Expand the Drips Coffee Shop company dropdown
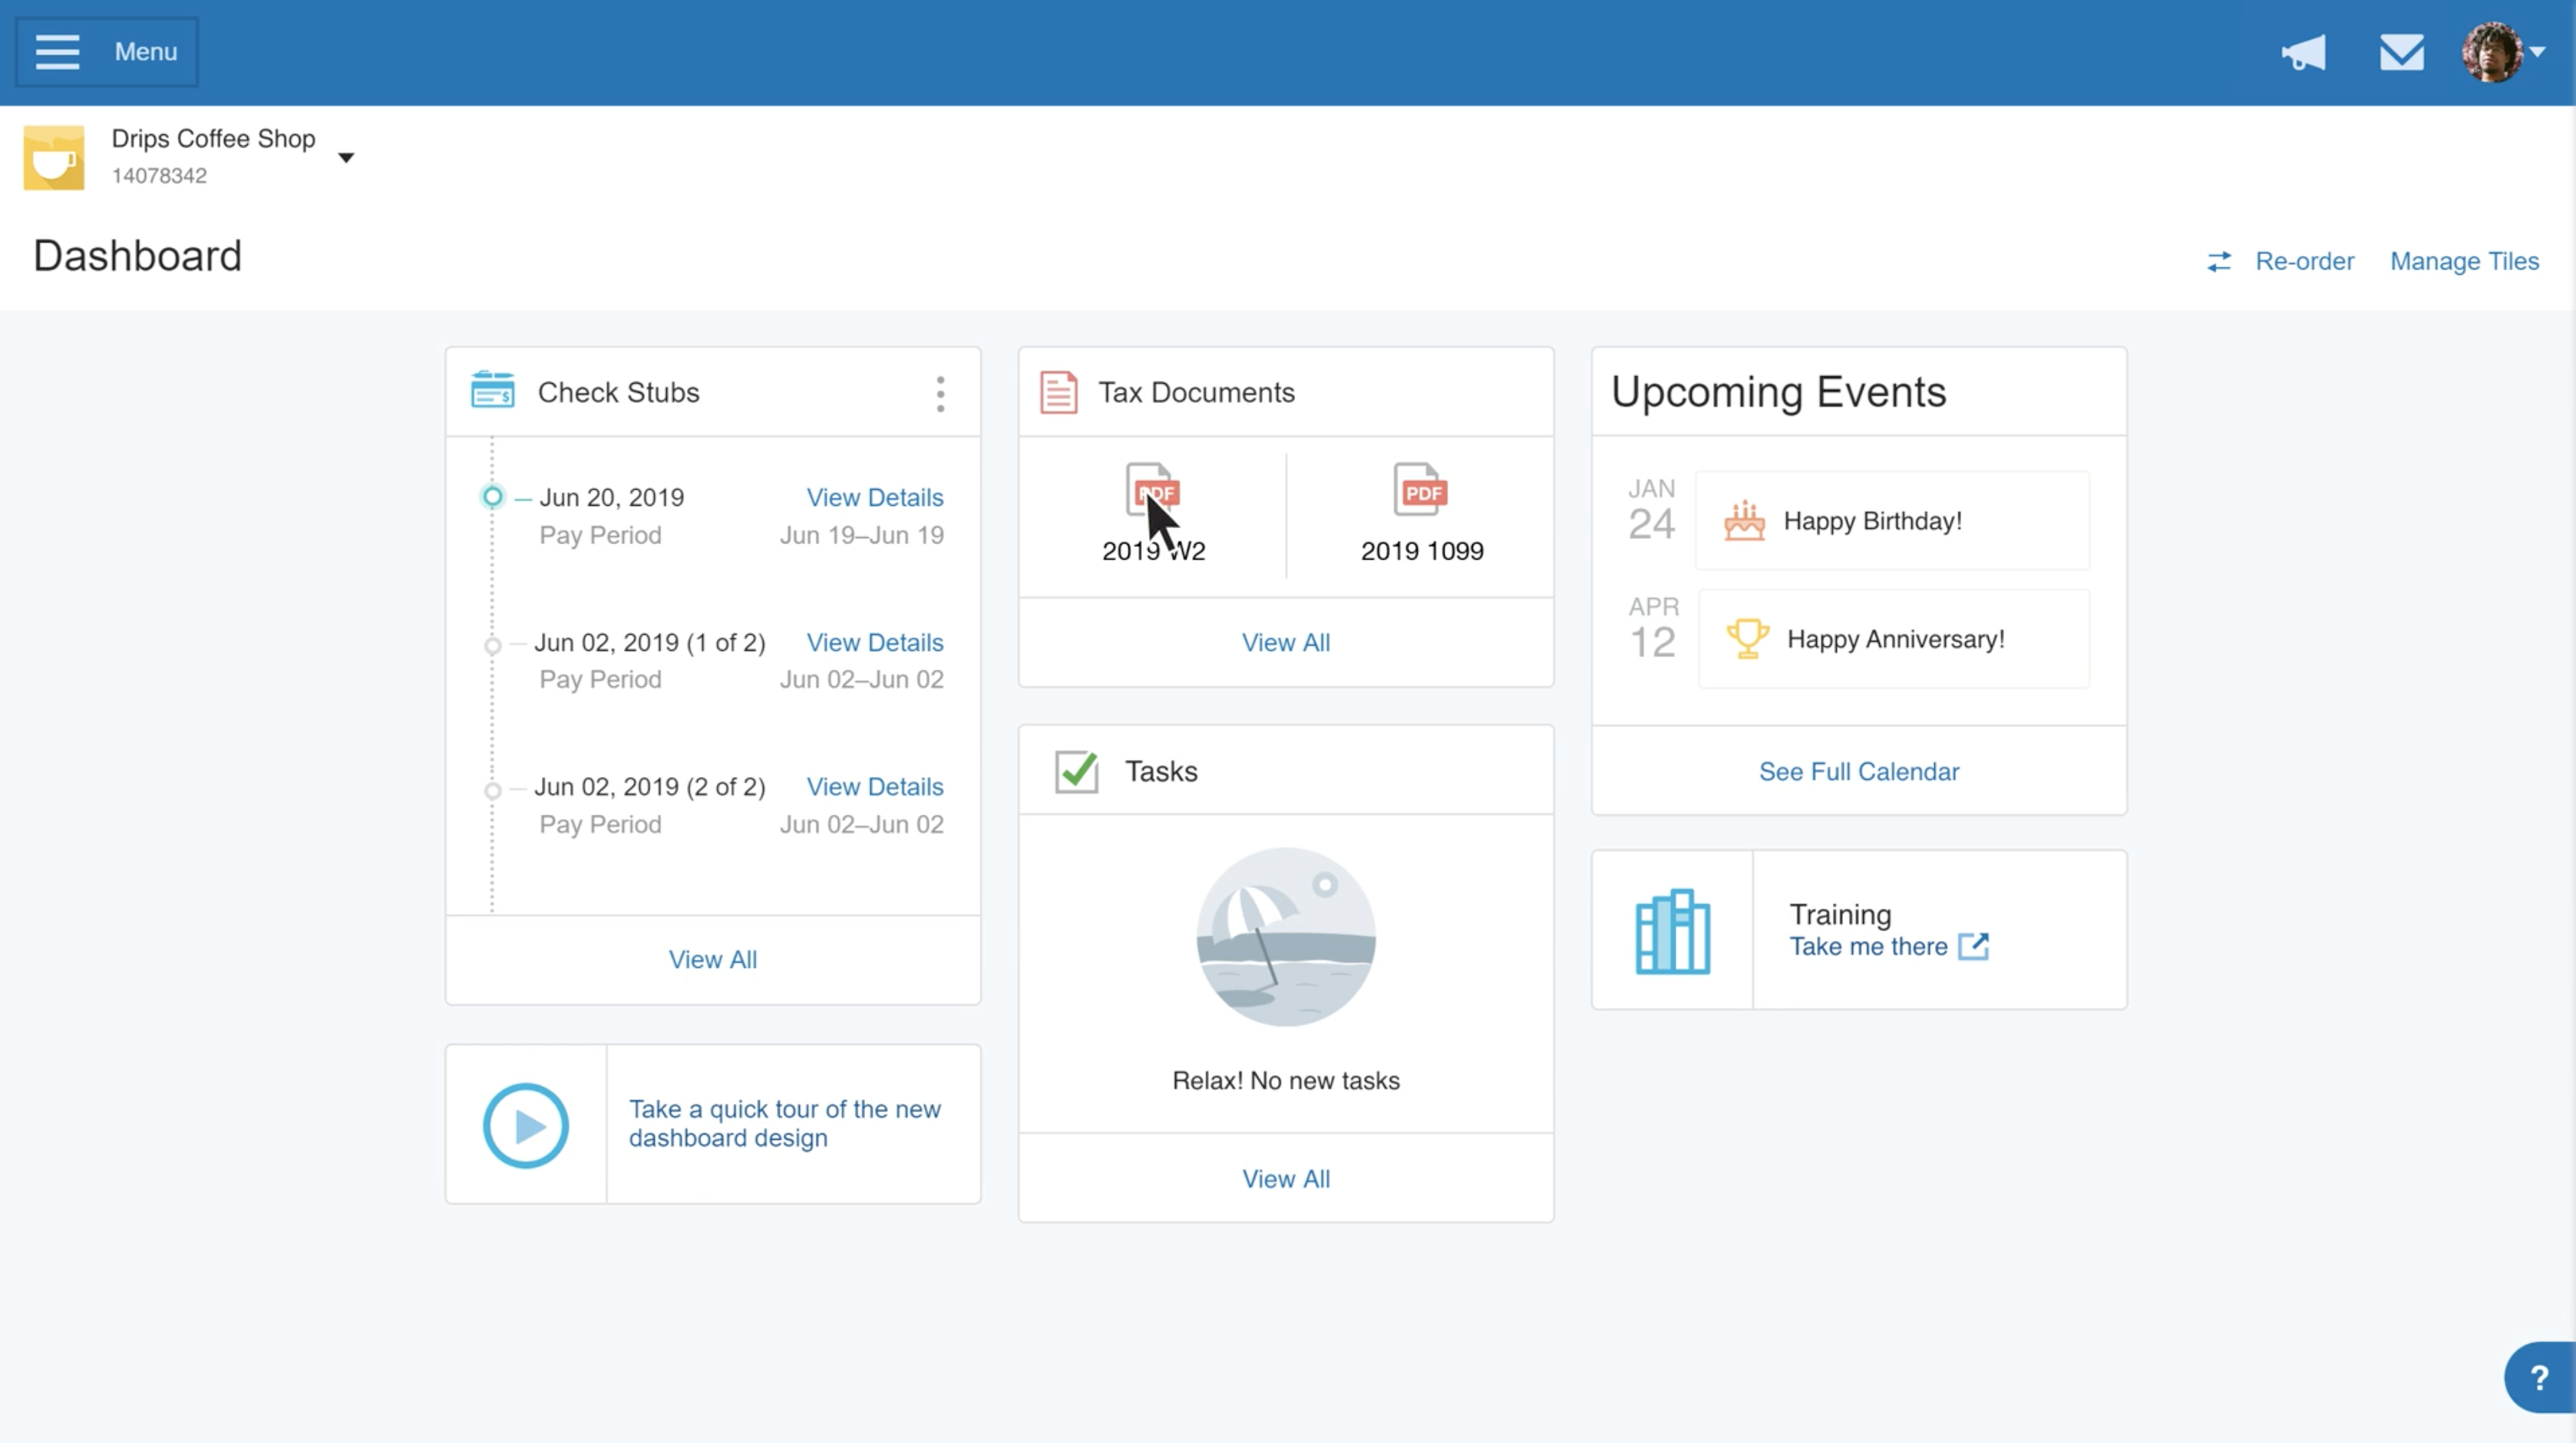Screen dimensions: 2576x1443 346,157
